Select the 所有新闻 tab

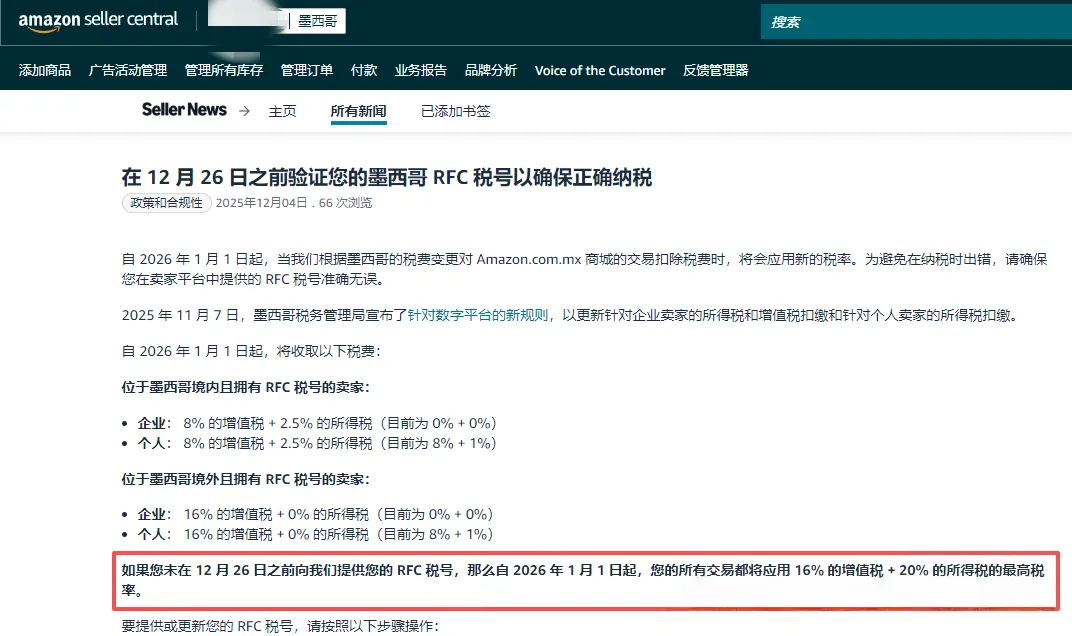[358, 111]
